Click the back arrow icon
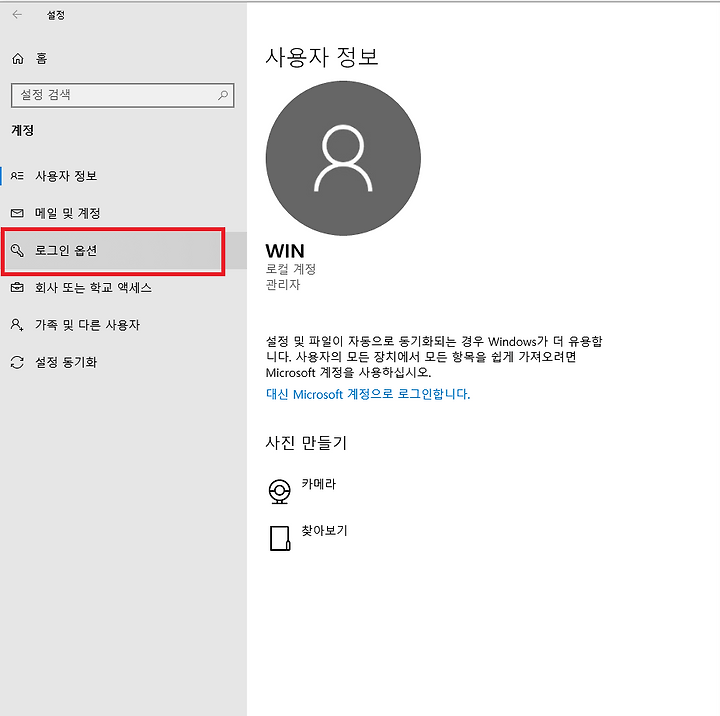The image size is (720, 716). point(17,15)
